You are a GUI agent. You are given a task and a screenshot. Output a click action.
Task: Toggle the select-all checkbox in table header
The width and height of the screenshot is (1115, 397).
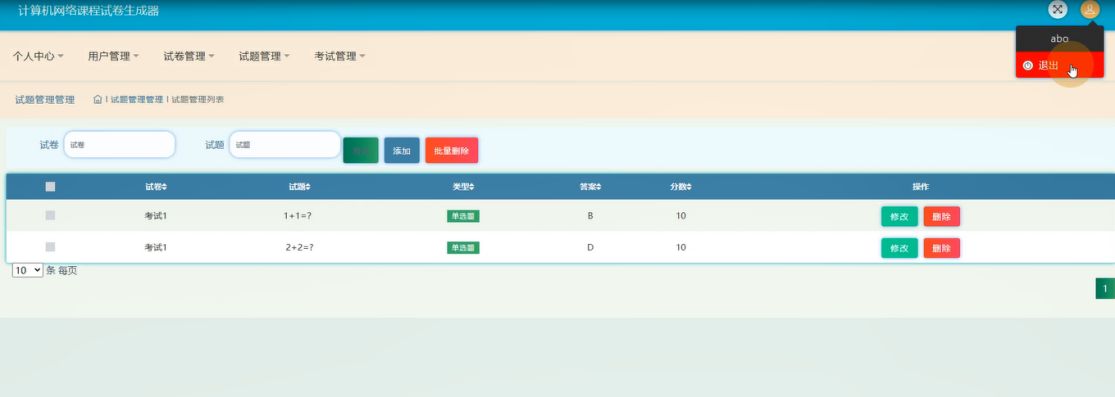(50, 187)
